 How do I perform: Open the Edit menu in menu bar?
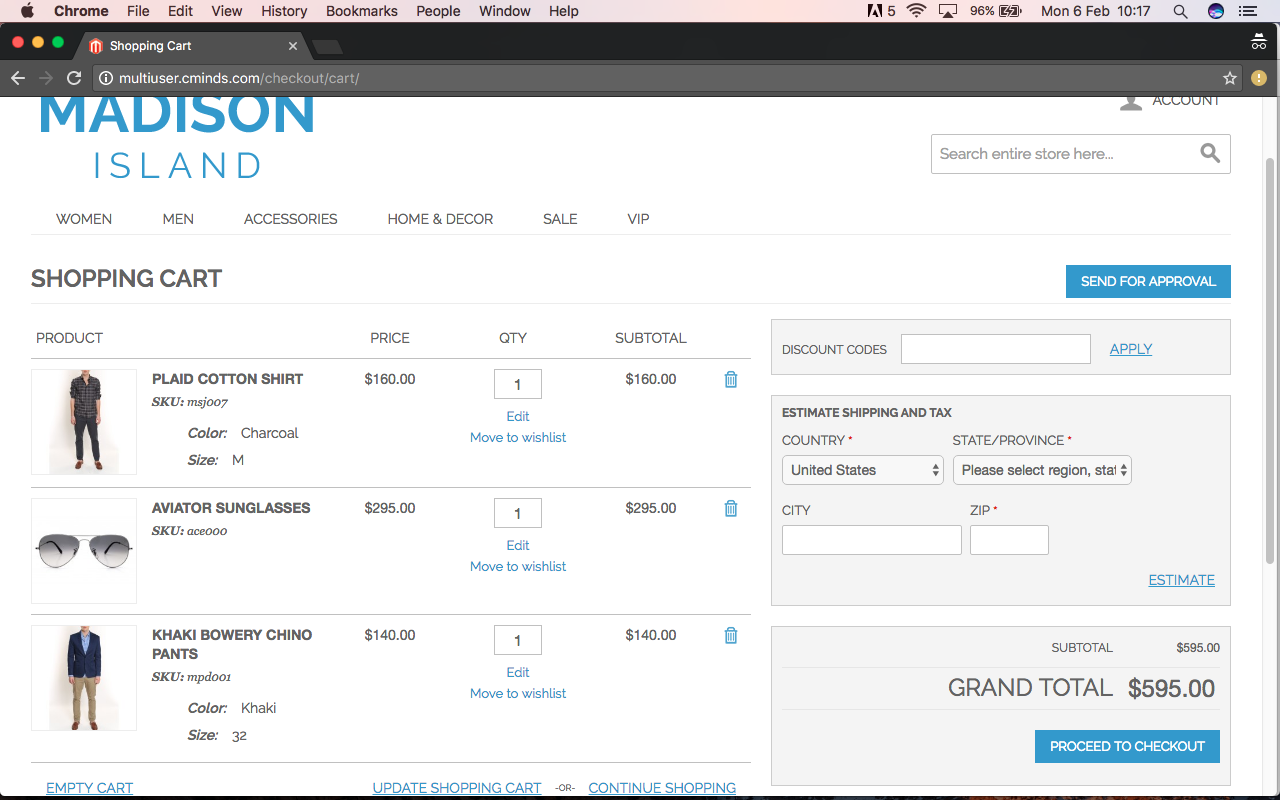pyautogui.click(x=181, y=11)
